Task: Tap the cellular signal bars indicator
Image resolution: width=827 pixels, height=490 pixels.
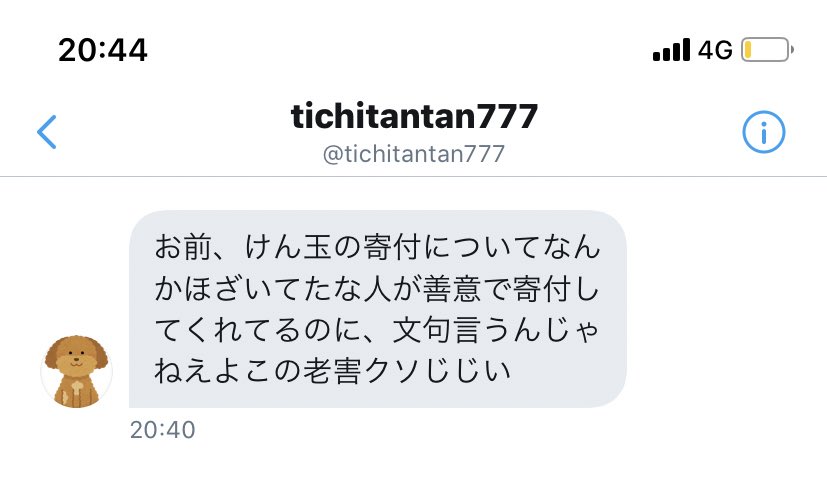Action: pyautogui.click(x=671, y=50)
